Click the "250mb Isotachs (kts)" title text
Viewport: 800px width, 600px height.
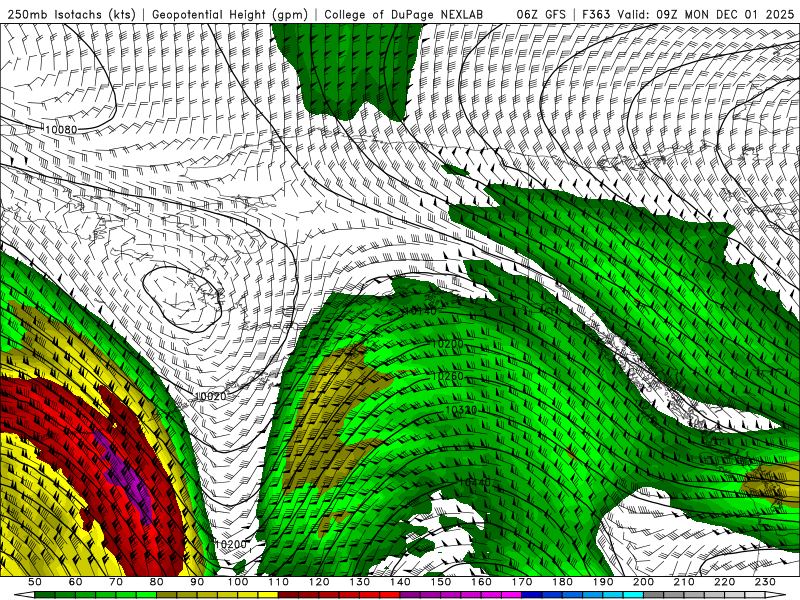72,14
